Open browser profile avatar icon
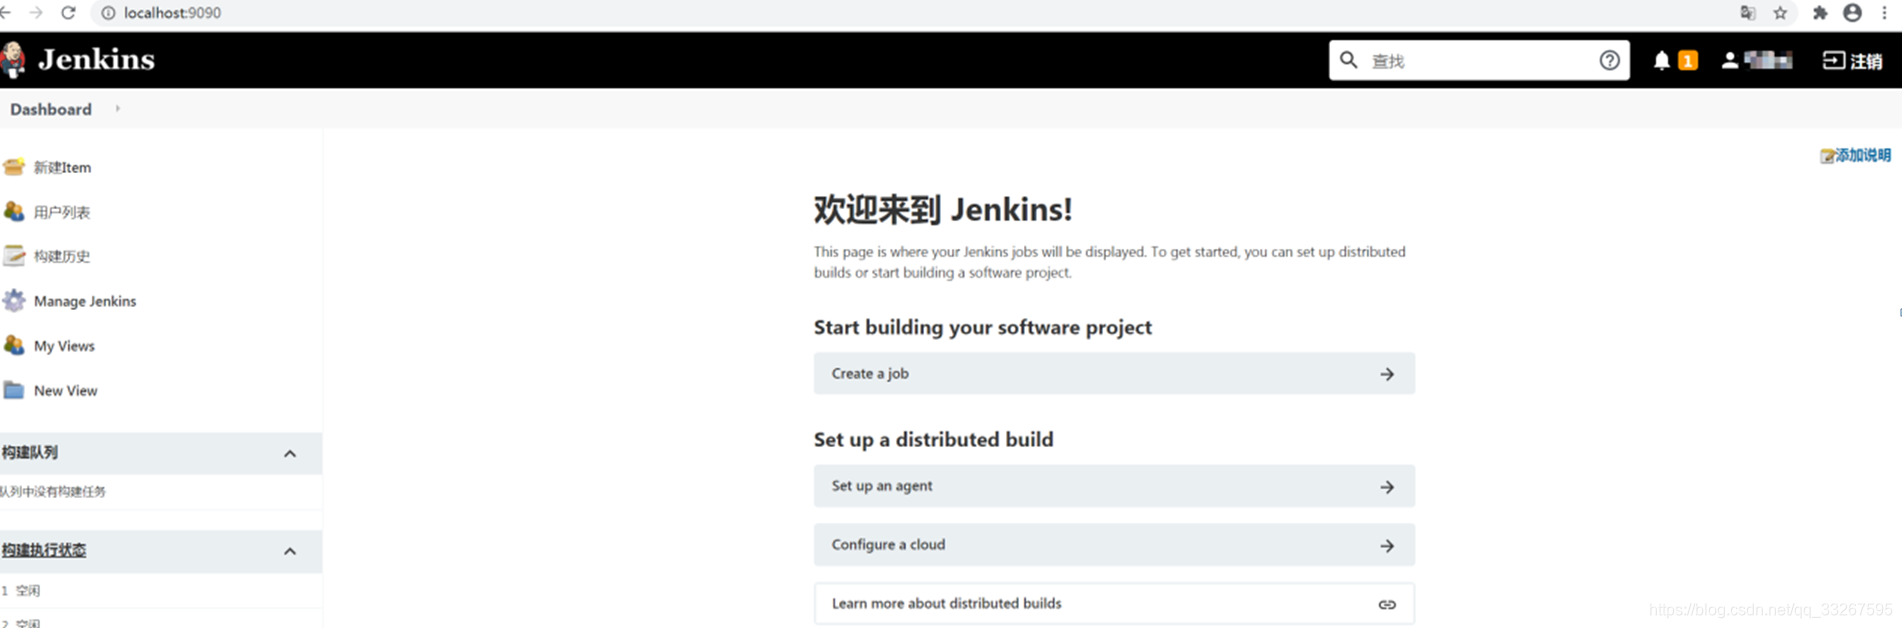The height and width of the screenshot is (628, 1902). click(1853, 13)
